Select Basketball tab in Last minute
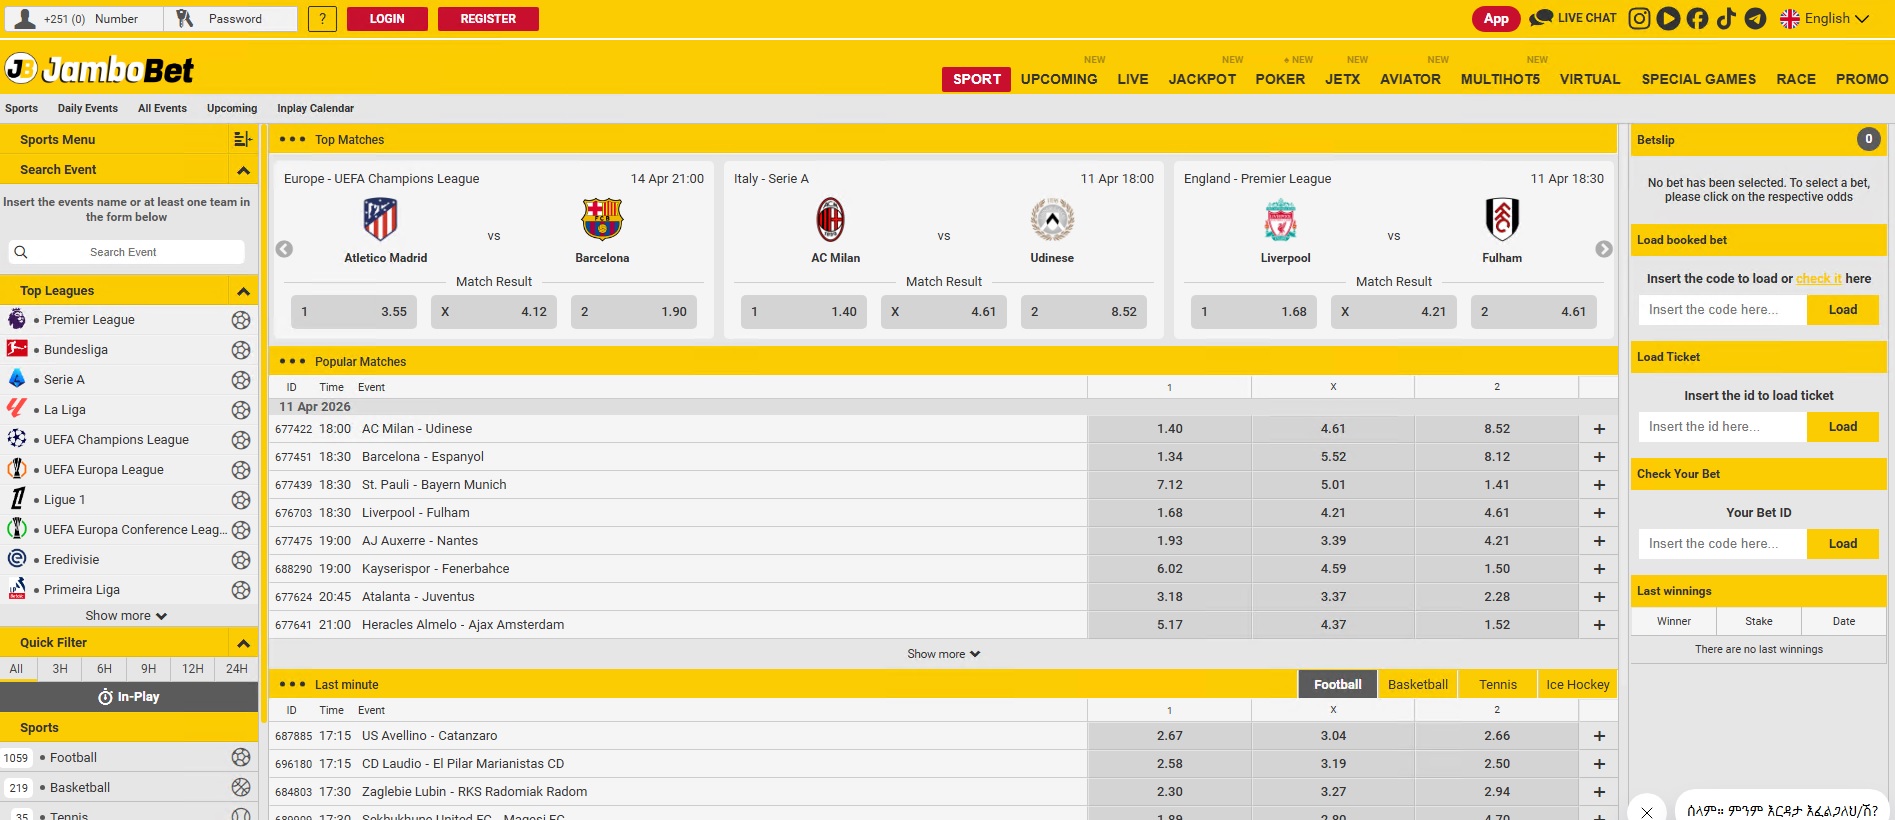The width and height of the screenshot is (1895, 820). click(1417, 684)
